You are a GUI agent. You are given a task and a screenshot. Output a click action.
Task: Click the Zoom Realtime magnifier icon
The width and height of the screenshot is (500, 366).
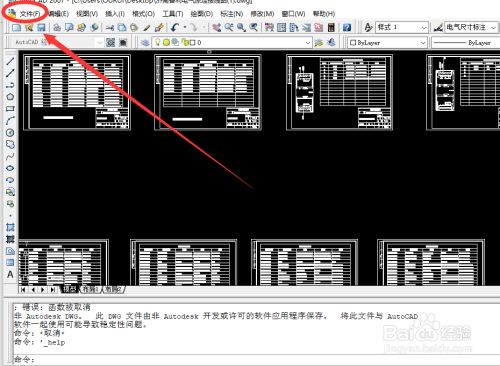point(229,27)
